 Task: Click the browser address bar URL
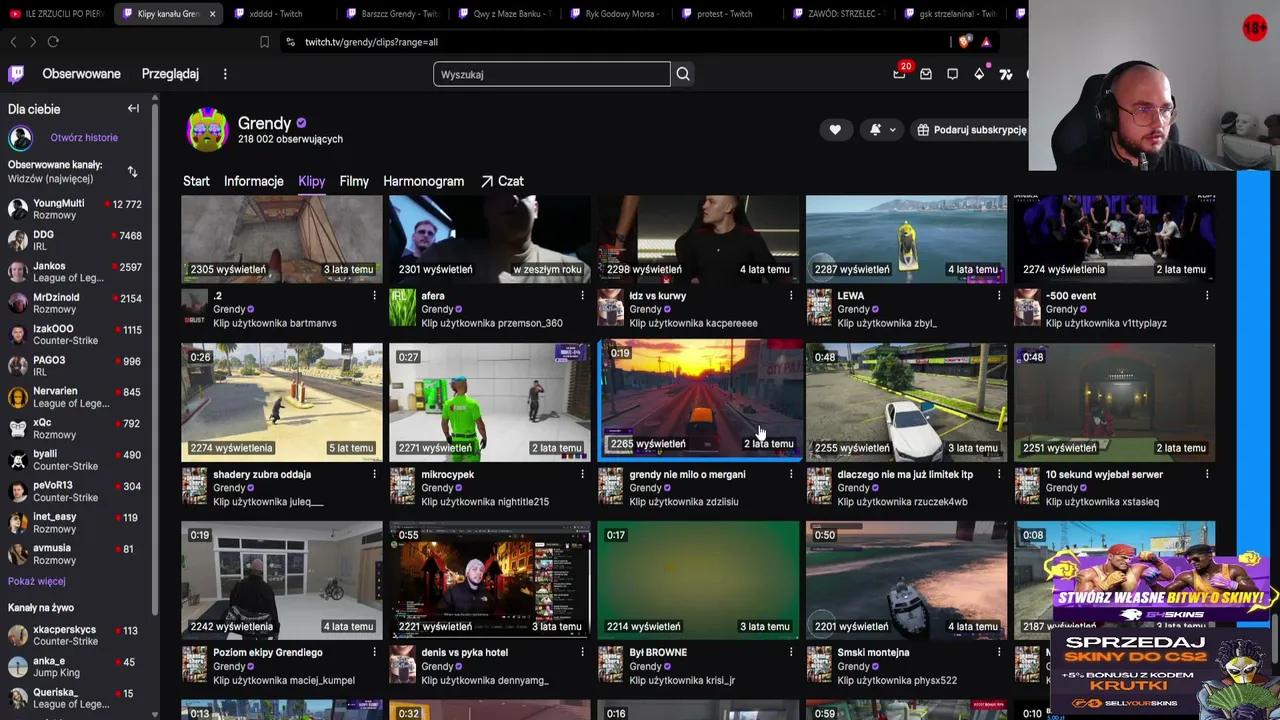371,42
